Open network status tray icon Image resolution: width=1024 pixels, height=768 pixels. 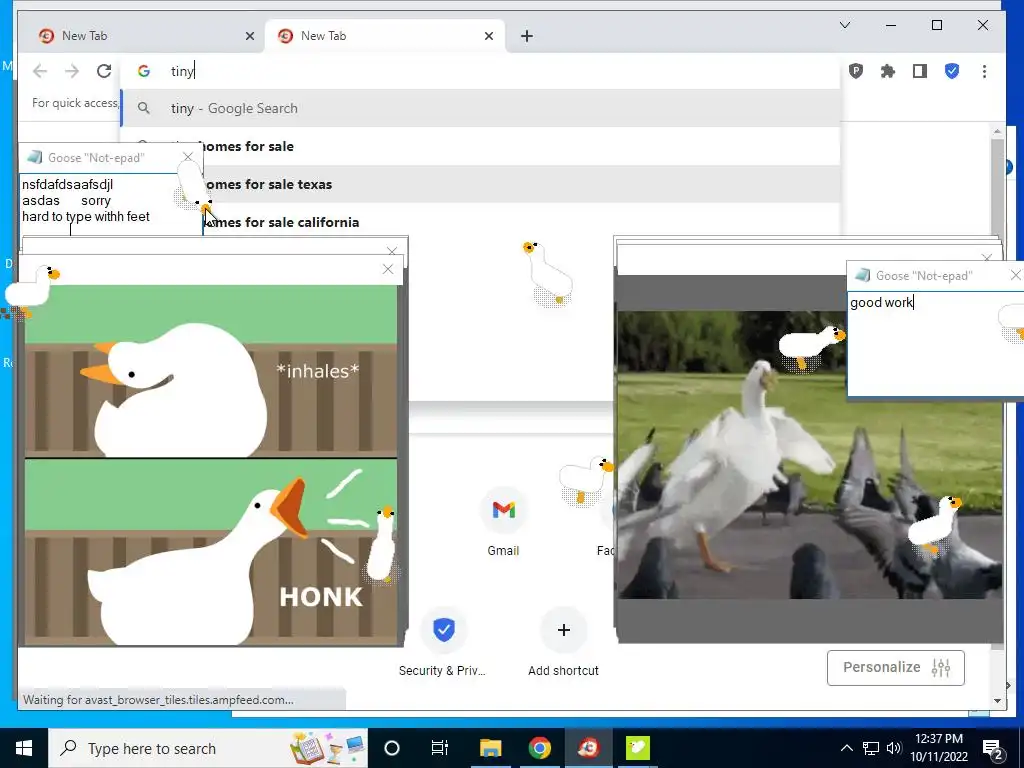[x=871, y=748]
